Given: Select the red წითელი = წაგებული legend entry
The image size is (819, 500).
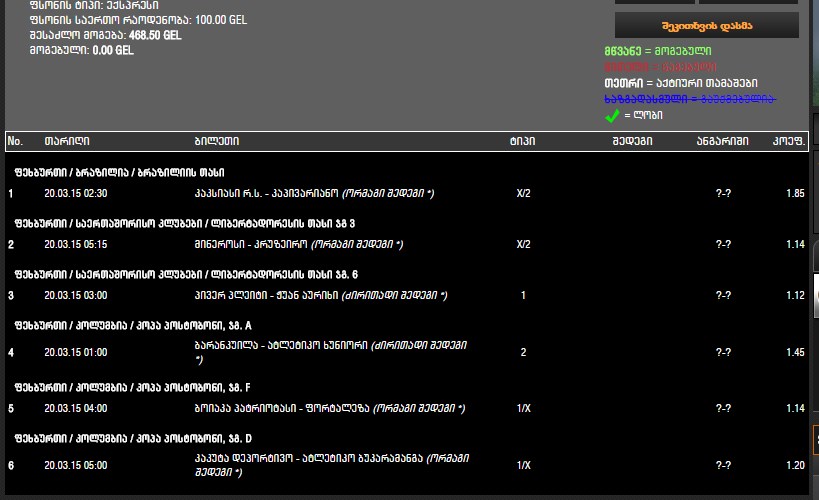Looking at the screenshot, I should (660, 67).
